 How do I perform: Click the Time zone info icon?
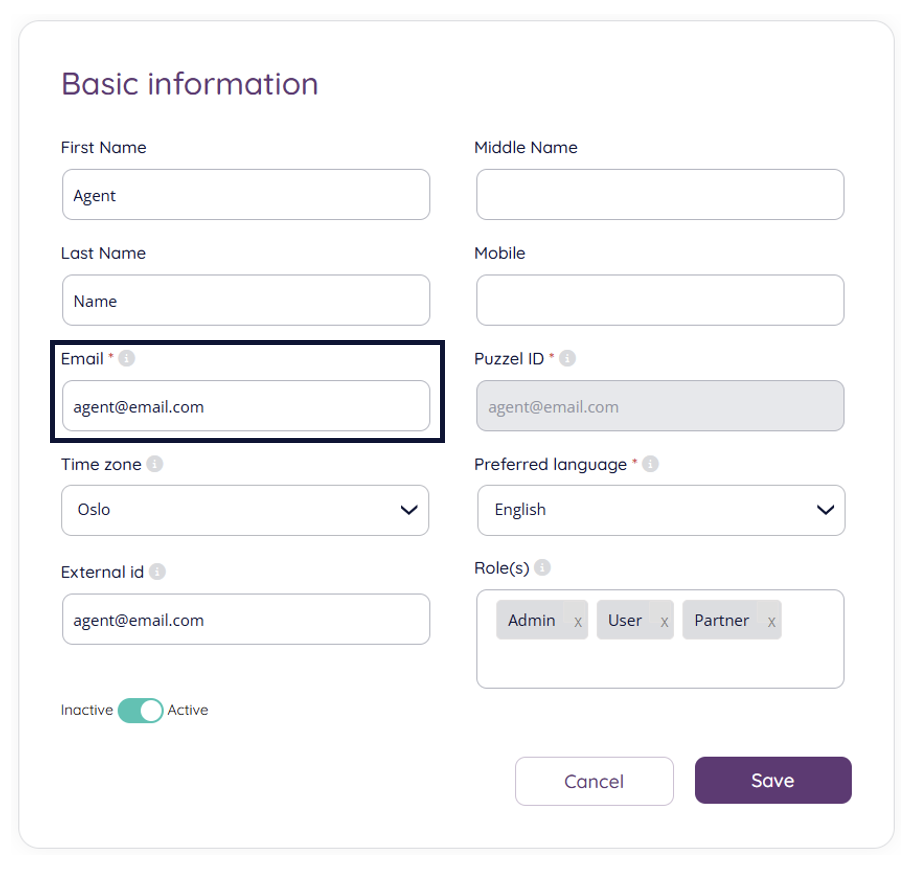[154, 464]
